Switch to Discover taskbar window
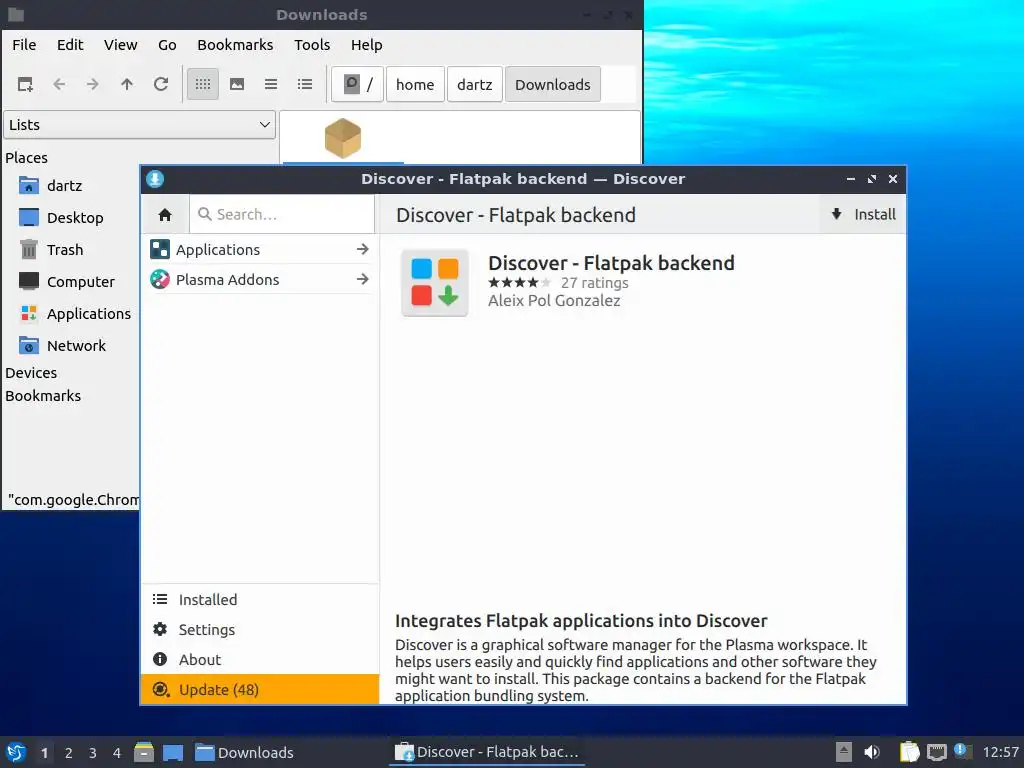 487,752
